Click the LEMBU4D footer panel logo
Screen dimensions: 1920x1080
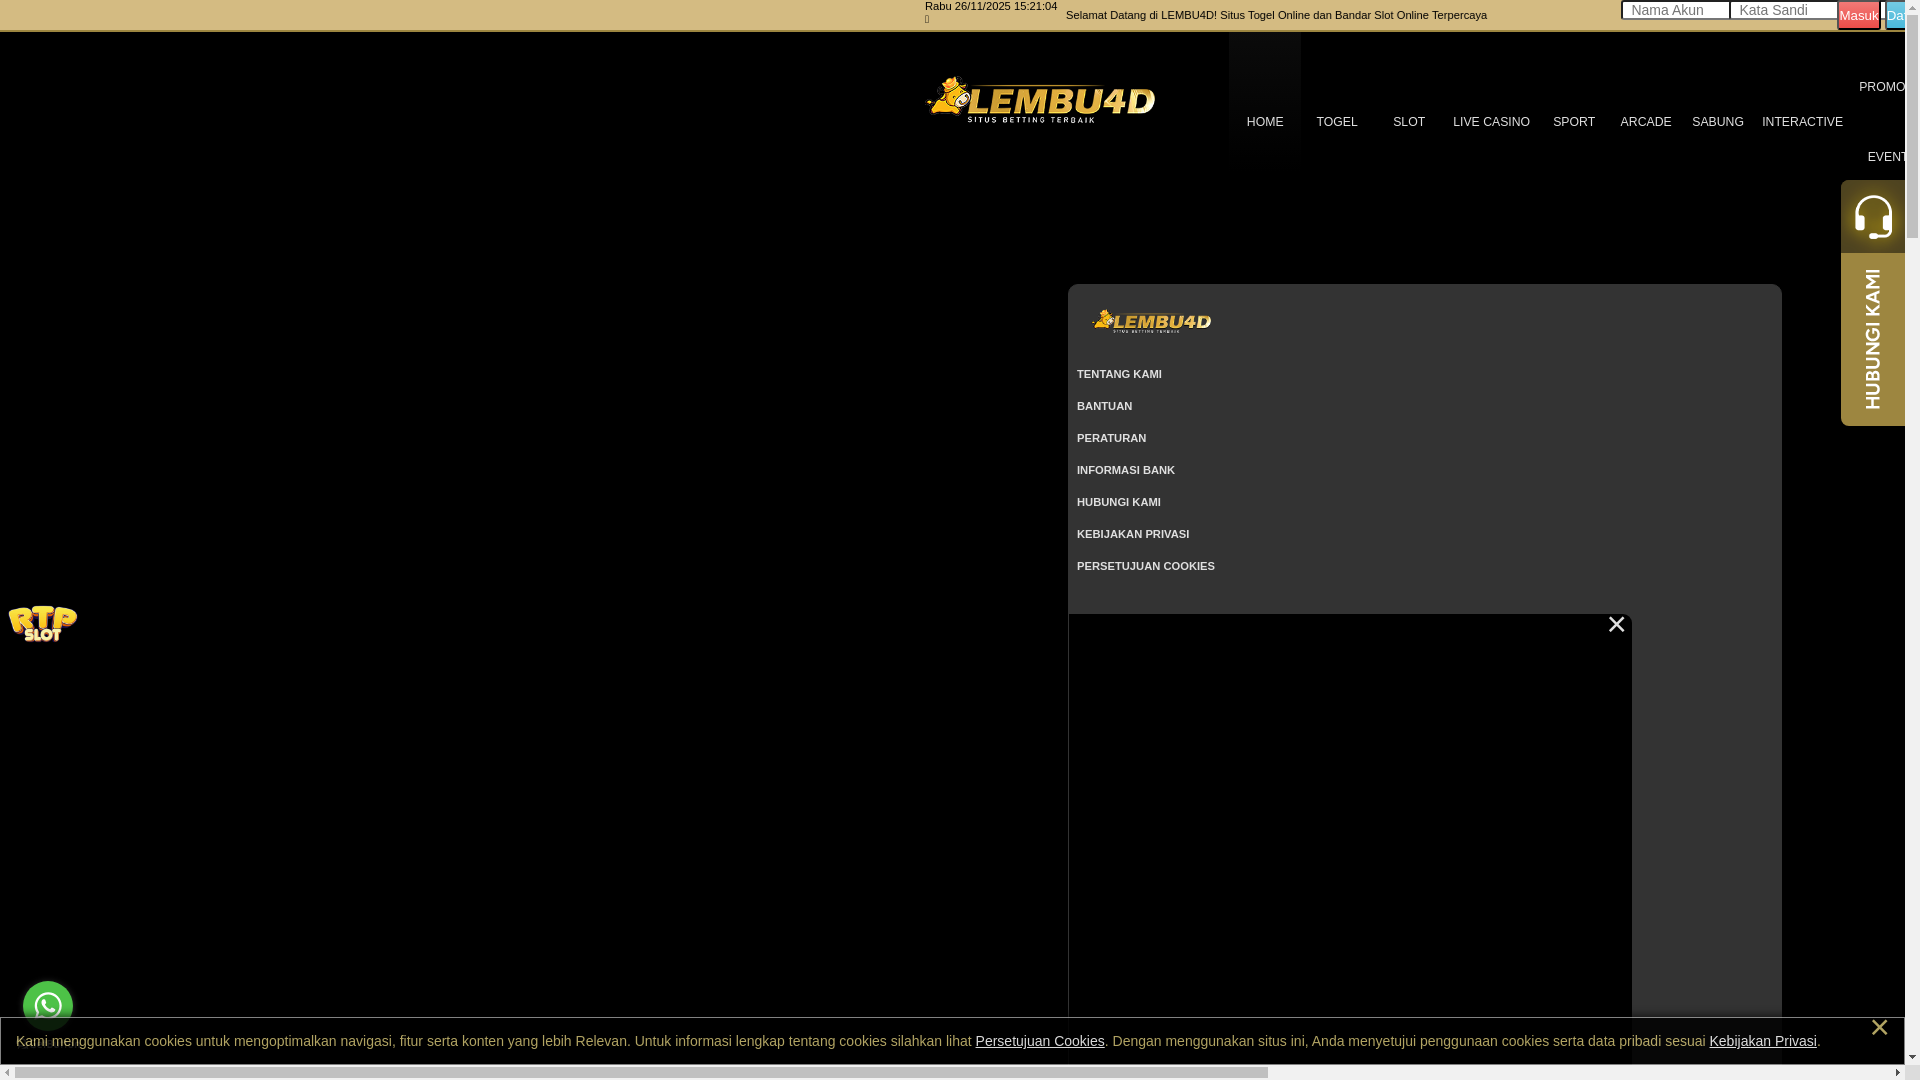click(1152, 321)
